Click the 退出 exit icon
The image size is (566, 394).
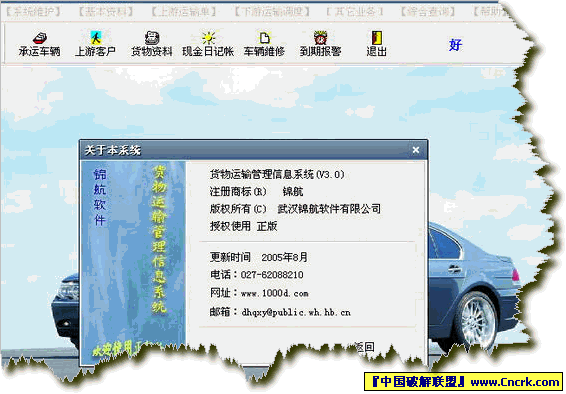(x=376, y=44)
